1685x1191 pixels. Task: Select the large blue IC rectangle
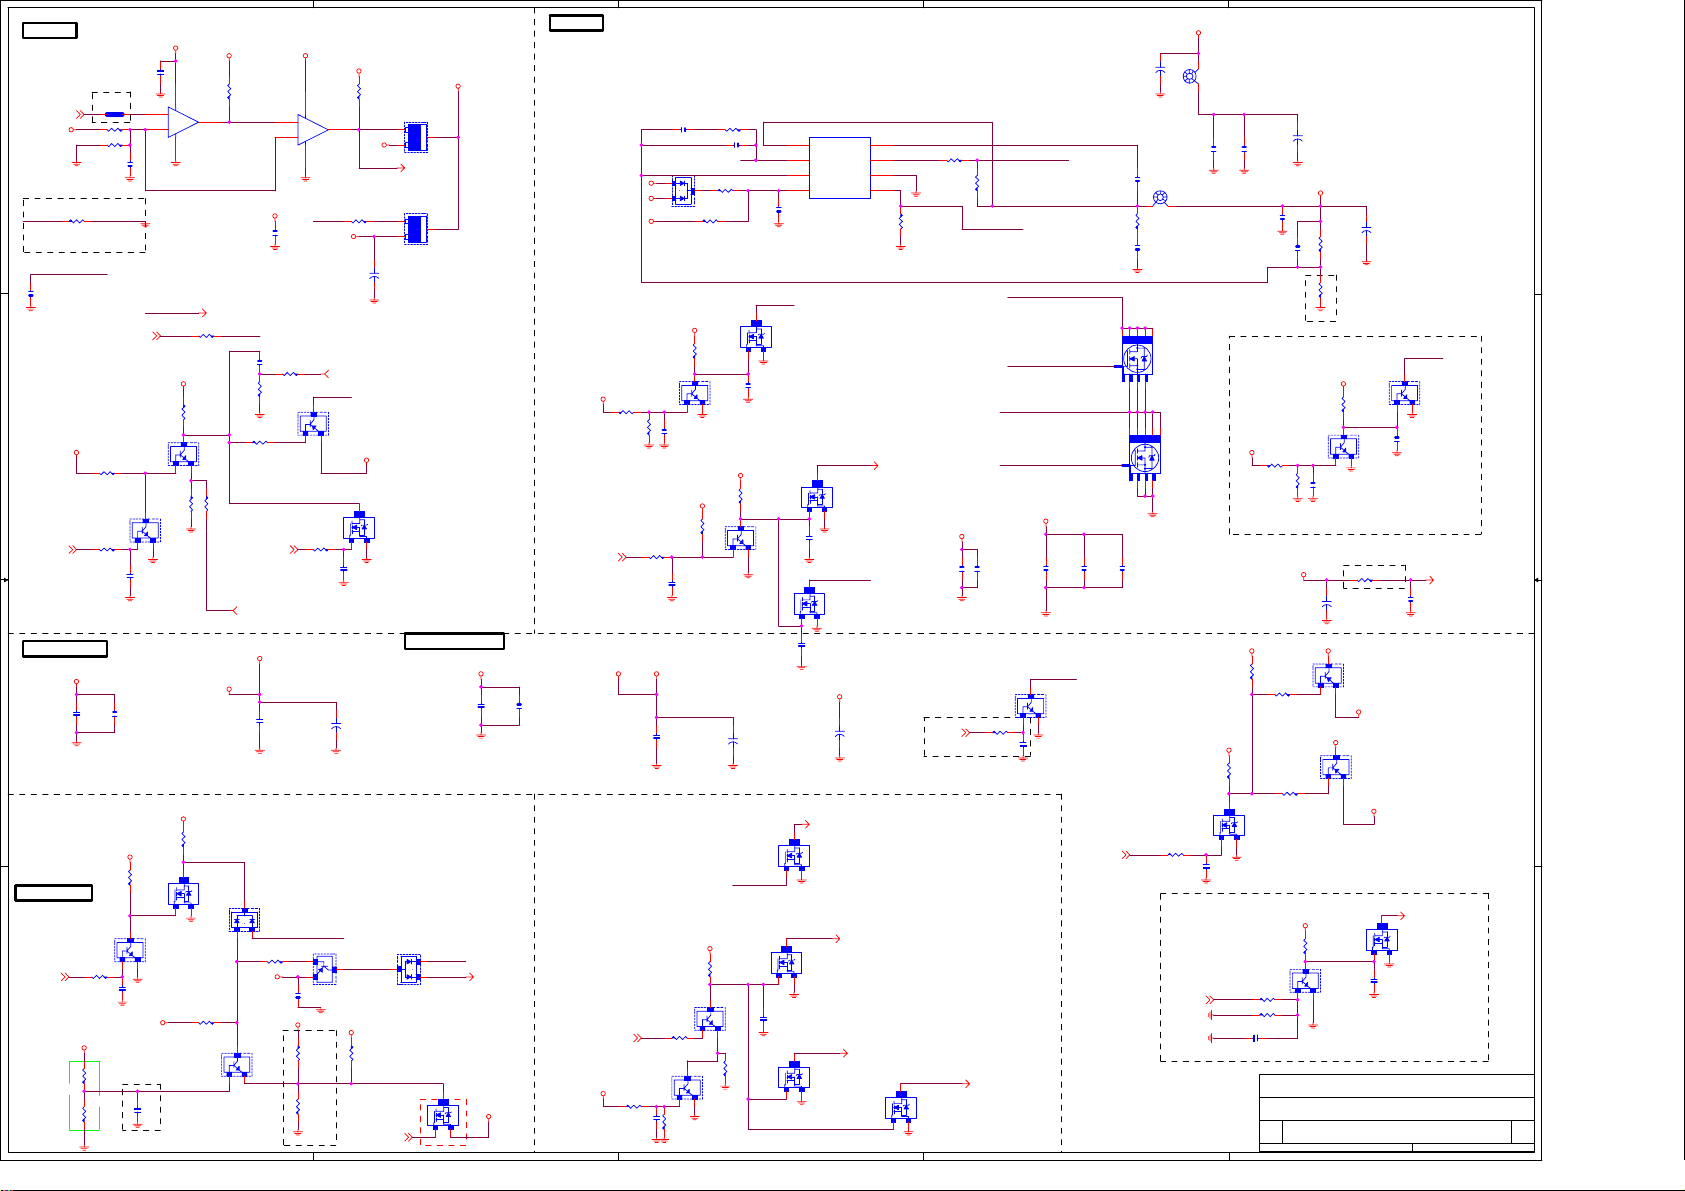[840, 168]
